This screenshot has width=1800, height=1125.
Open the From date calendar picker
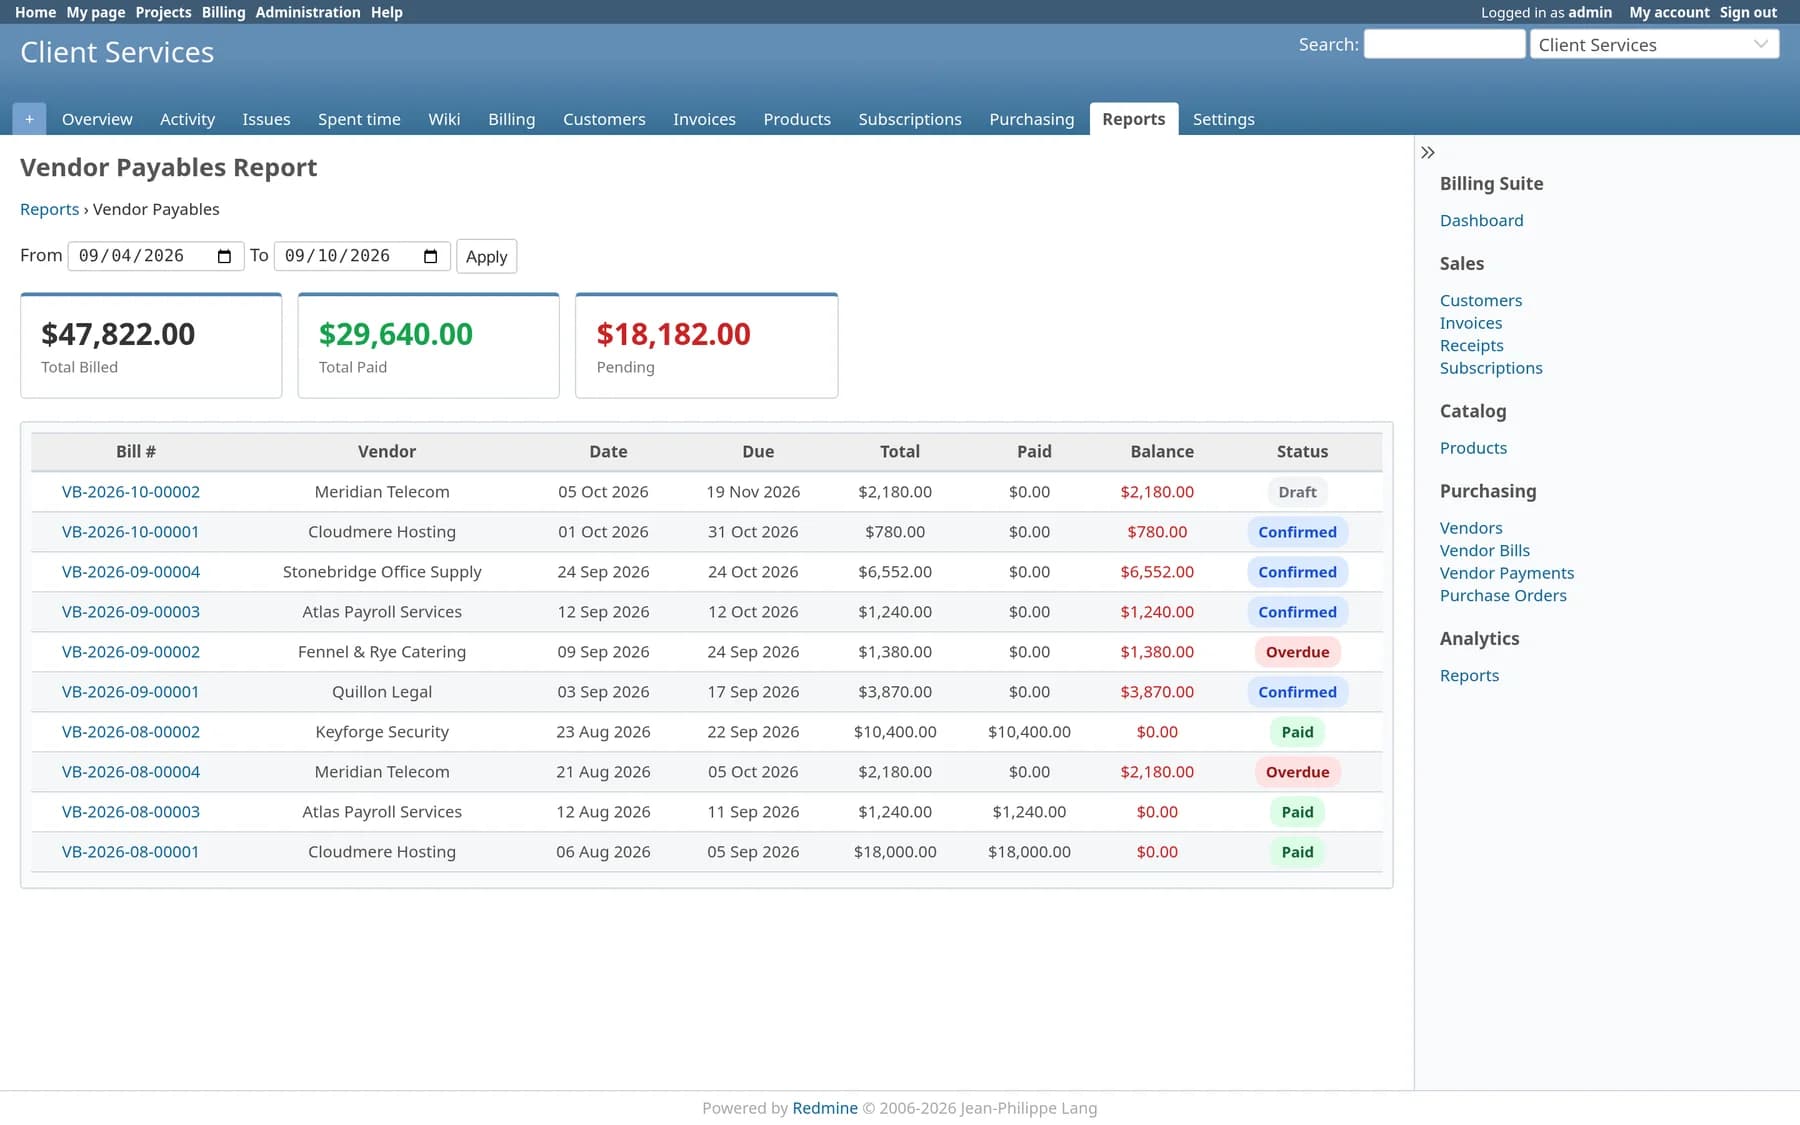(224, 256)
